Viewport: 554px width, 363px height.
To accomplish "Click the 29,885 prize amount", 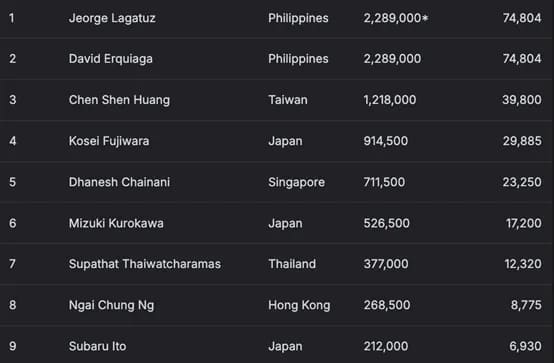I will 522,141.
